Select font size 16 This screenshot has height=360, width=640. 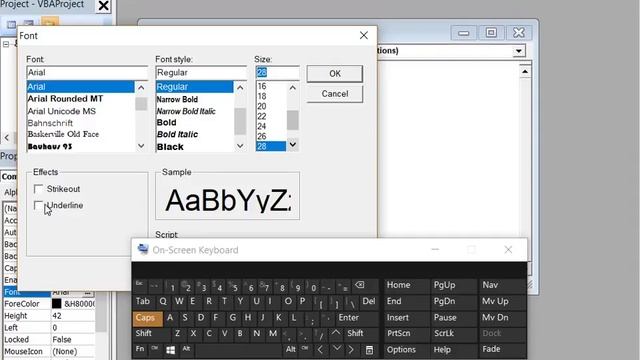(x=262, y=86)
